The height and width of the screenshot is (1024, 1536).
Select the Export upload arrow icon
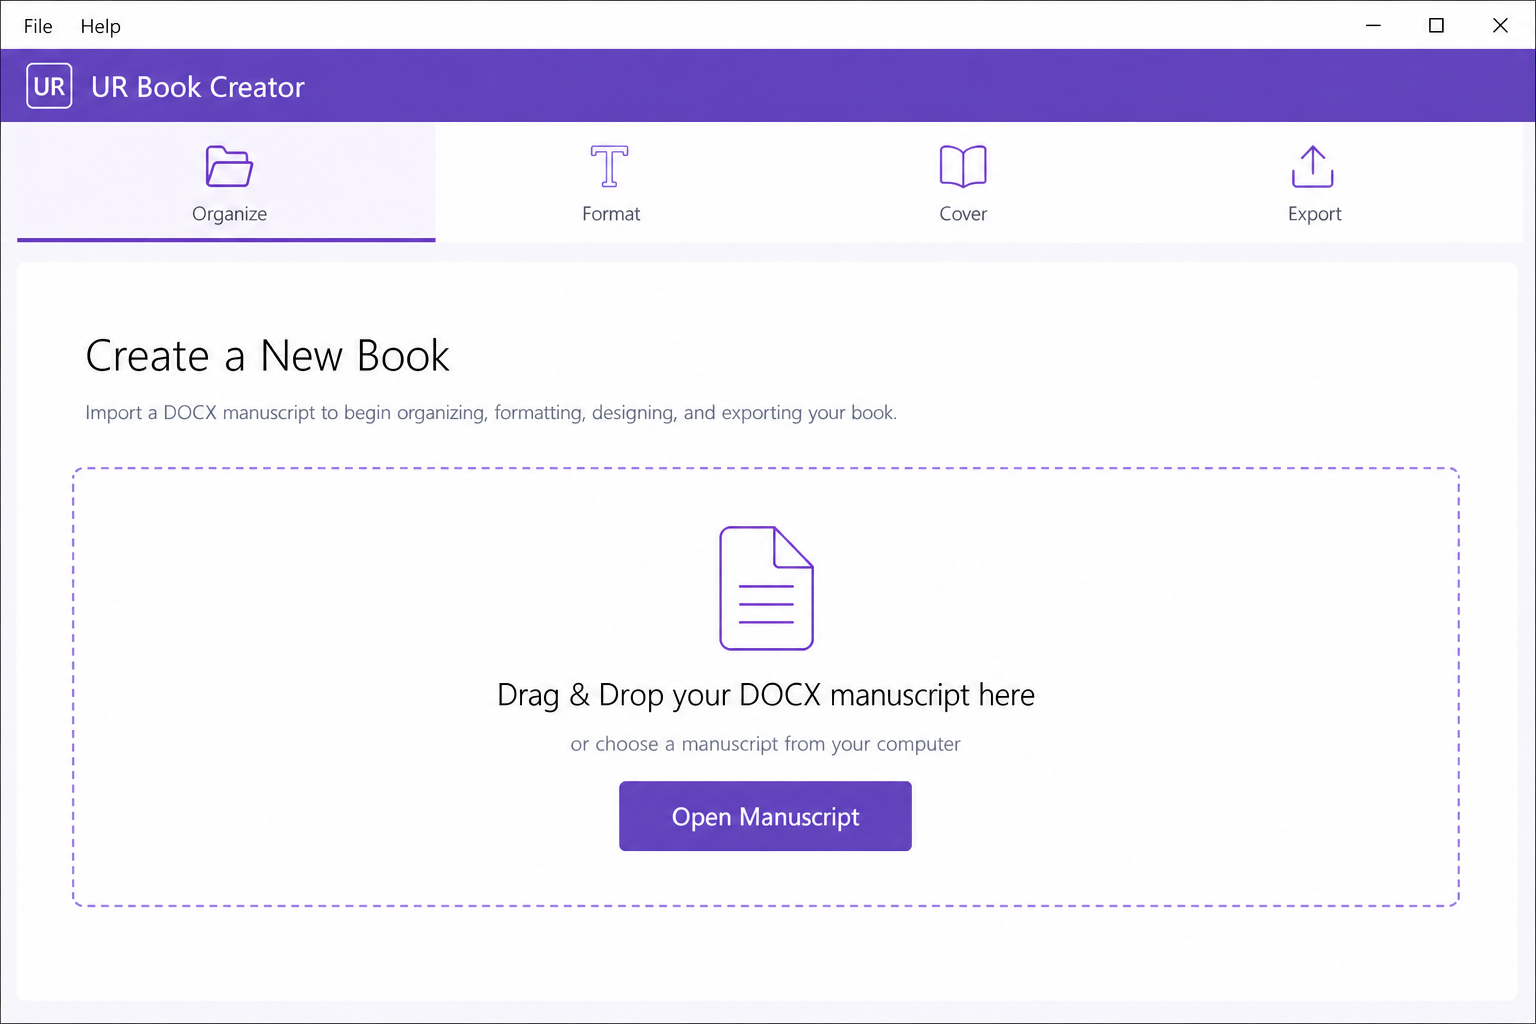click(1313, 166)
